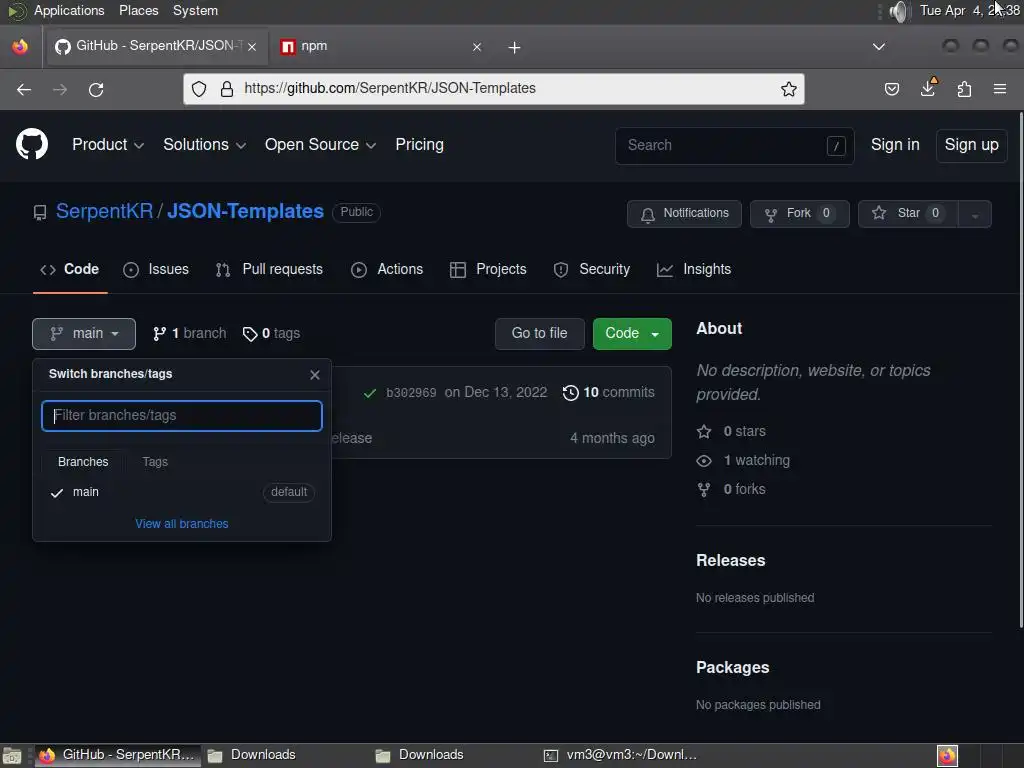
Task: Click the tracking protection shield icon
Action: click(199, 89)
